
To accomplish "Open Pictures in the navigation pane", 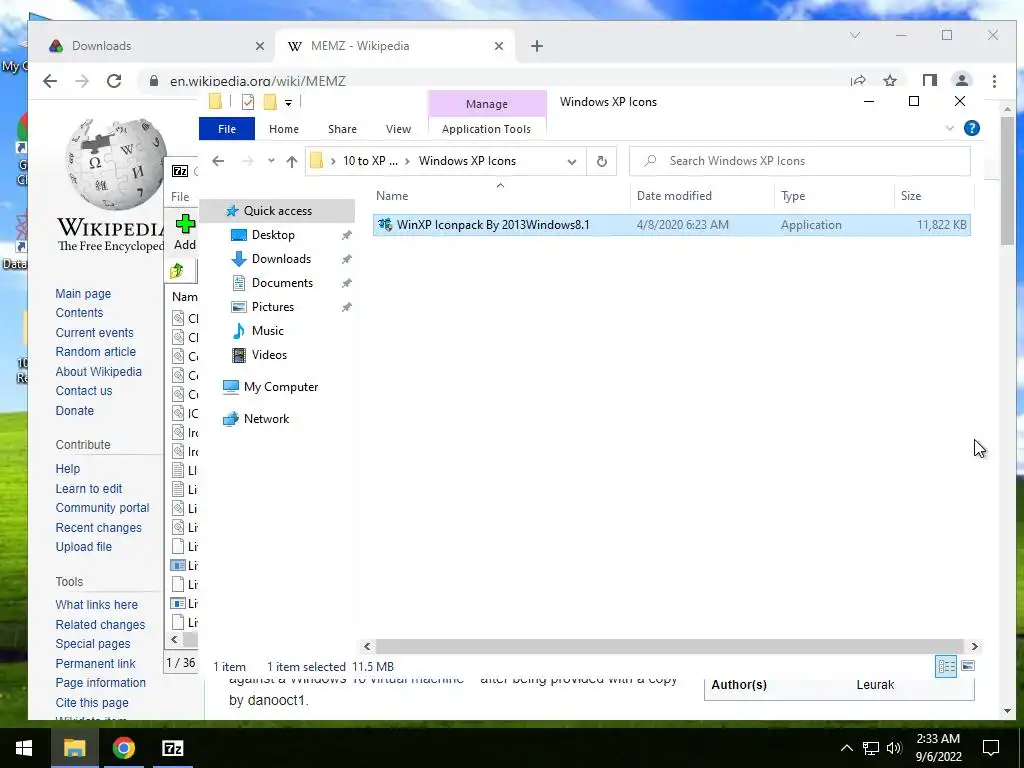I will pos(272,307).
